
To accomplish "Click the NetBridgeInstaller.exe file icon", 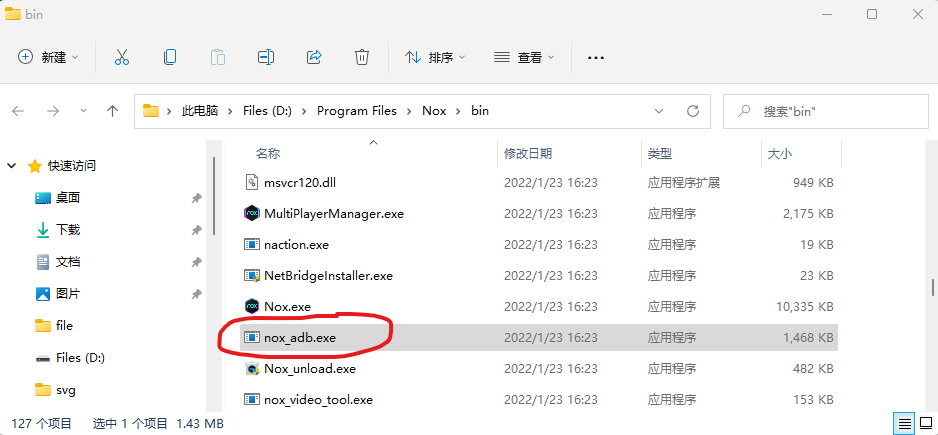I will coord(251,275).
